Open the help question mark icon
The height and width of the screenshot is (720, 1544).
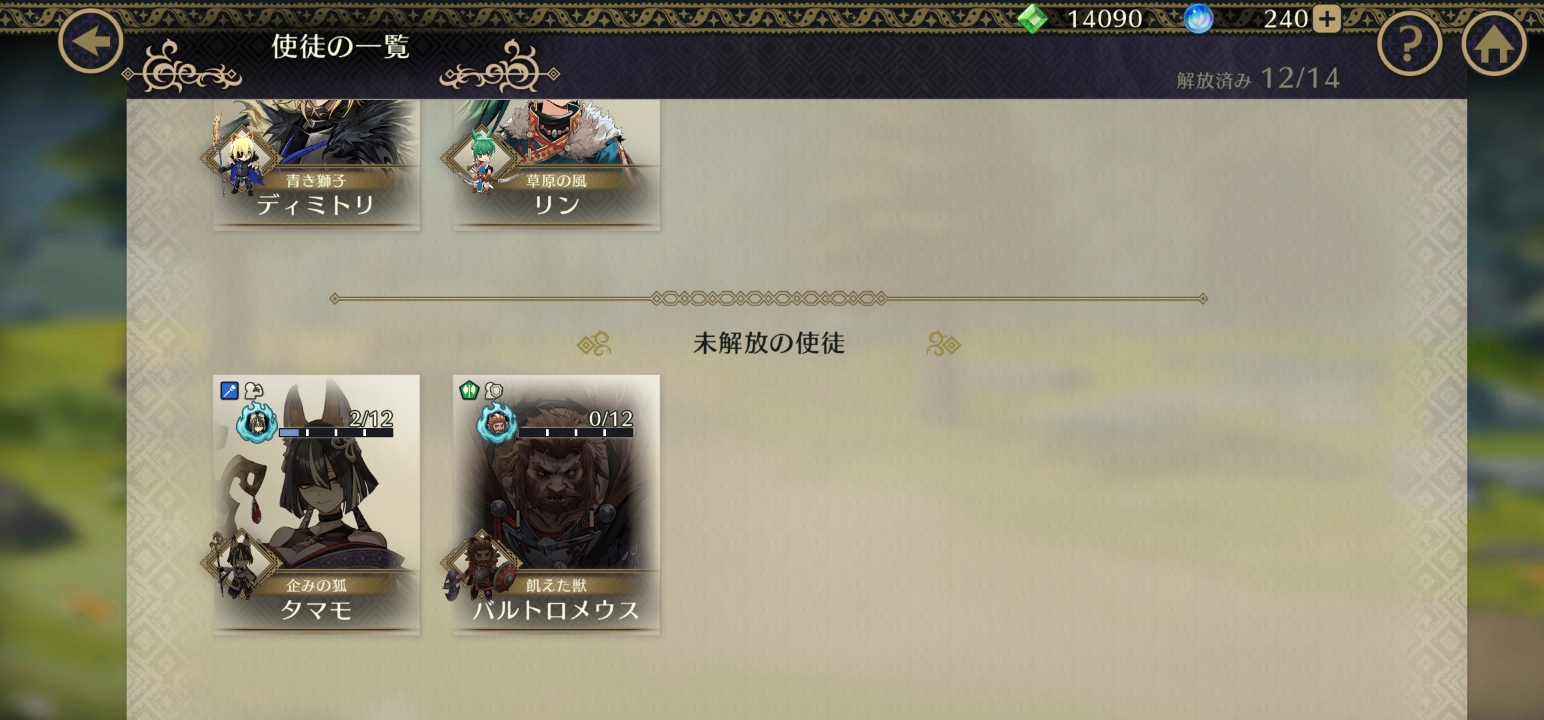(x=1410, y=44)
